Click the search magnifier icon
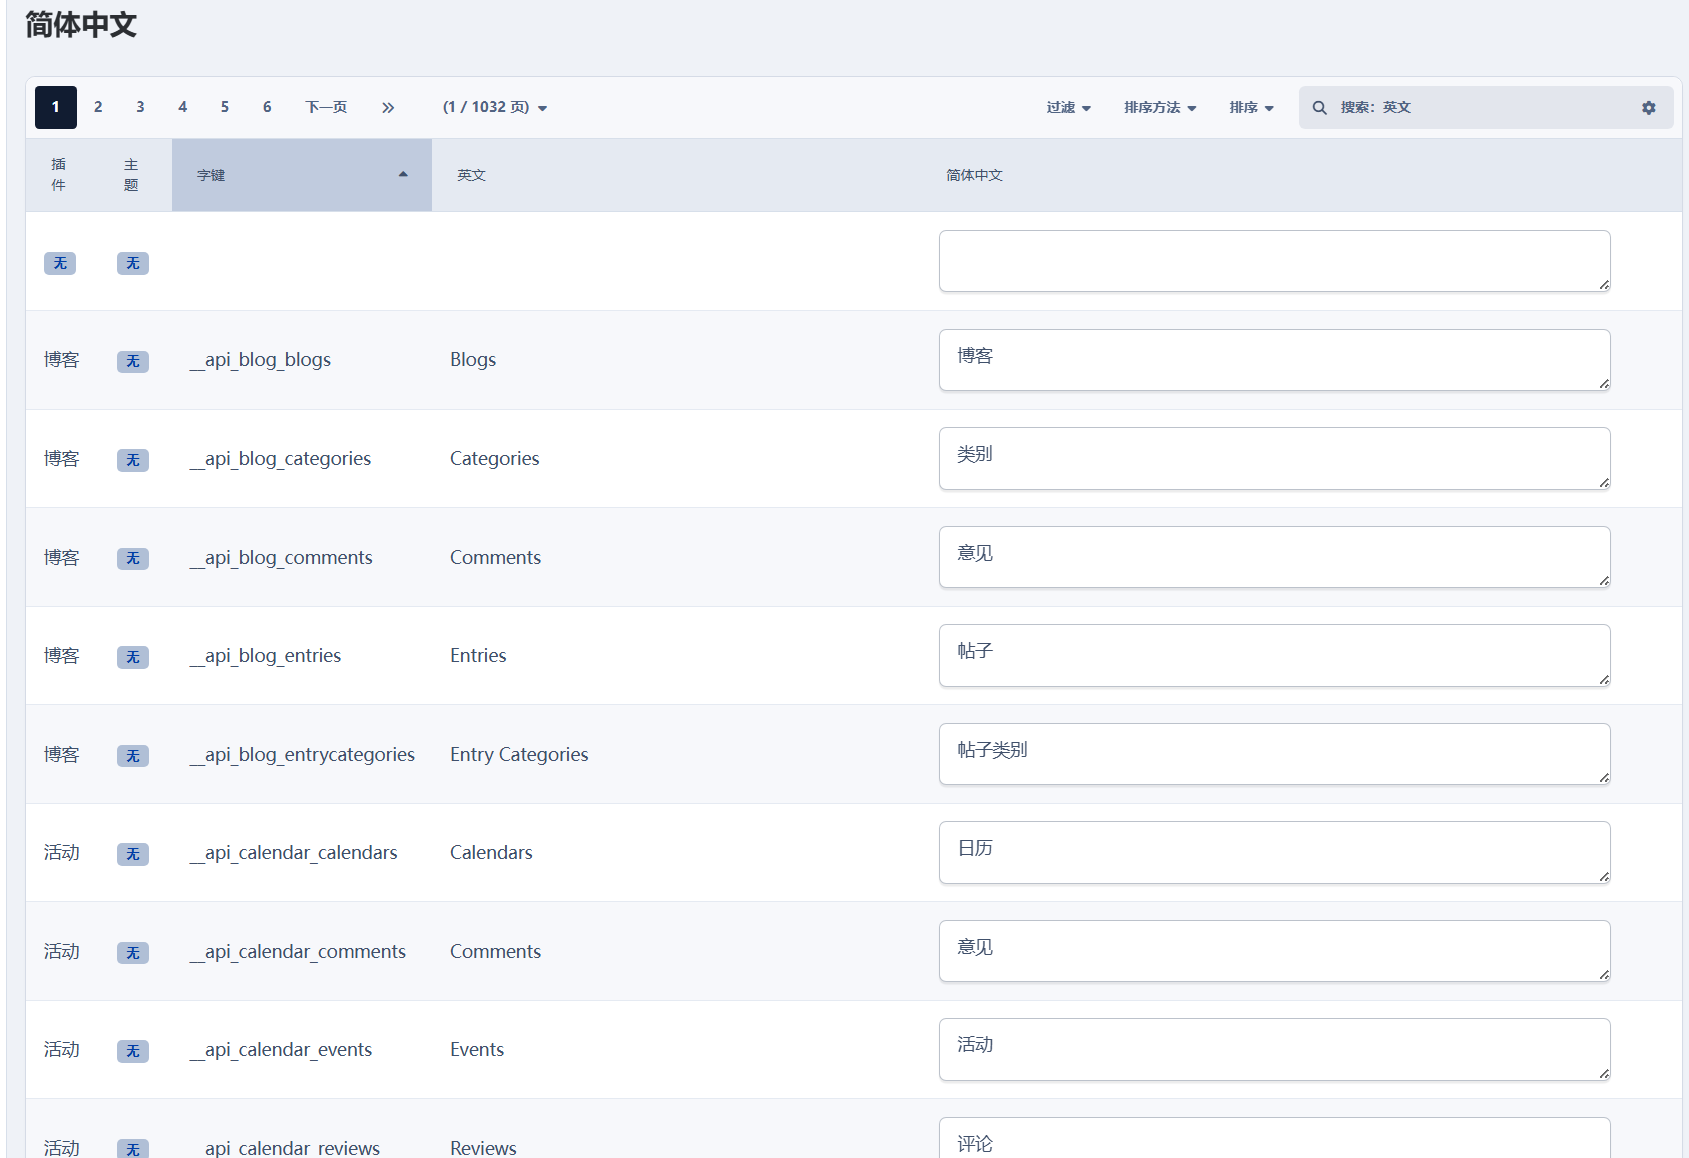The image size is (1689, 1158). [x=1319, y=108]
